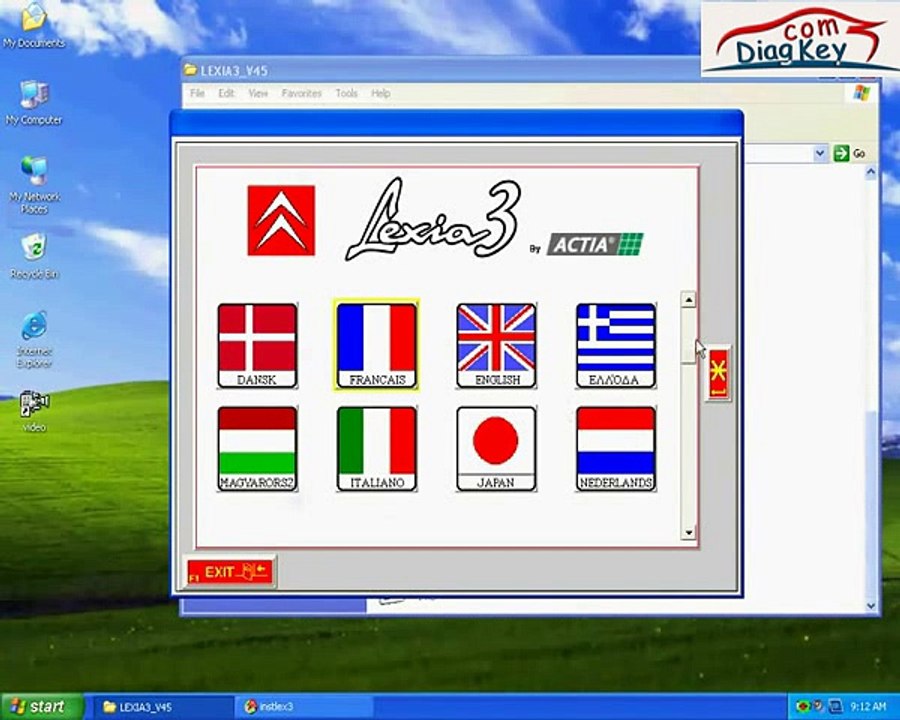Click the language list scroll up arrow
This screenshot has height=720, width=900.
[689, 300]
